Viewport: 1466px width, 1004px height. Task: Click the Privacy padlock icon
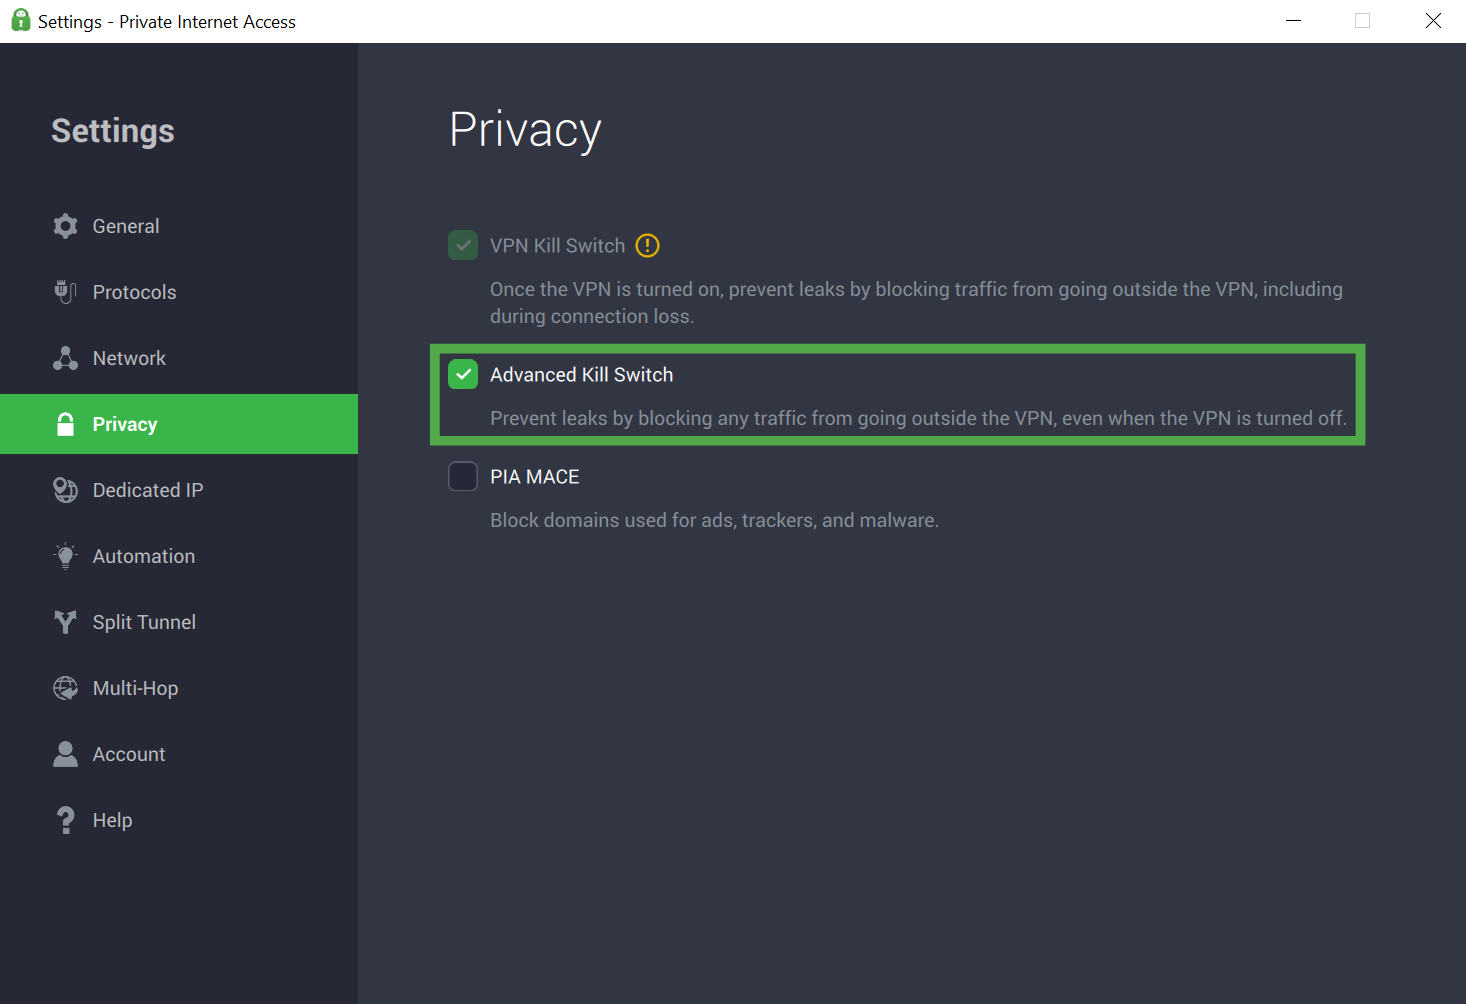coord(65,424)
